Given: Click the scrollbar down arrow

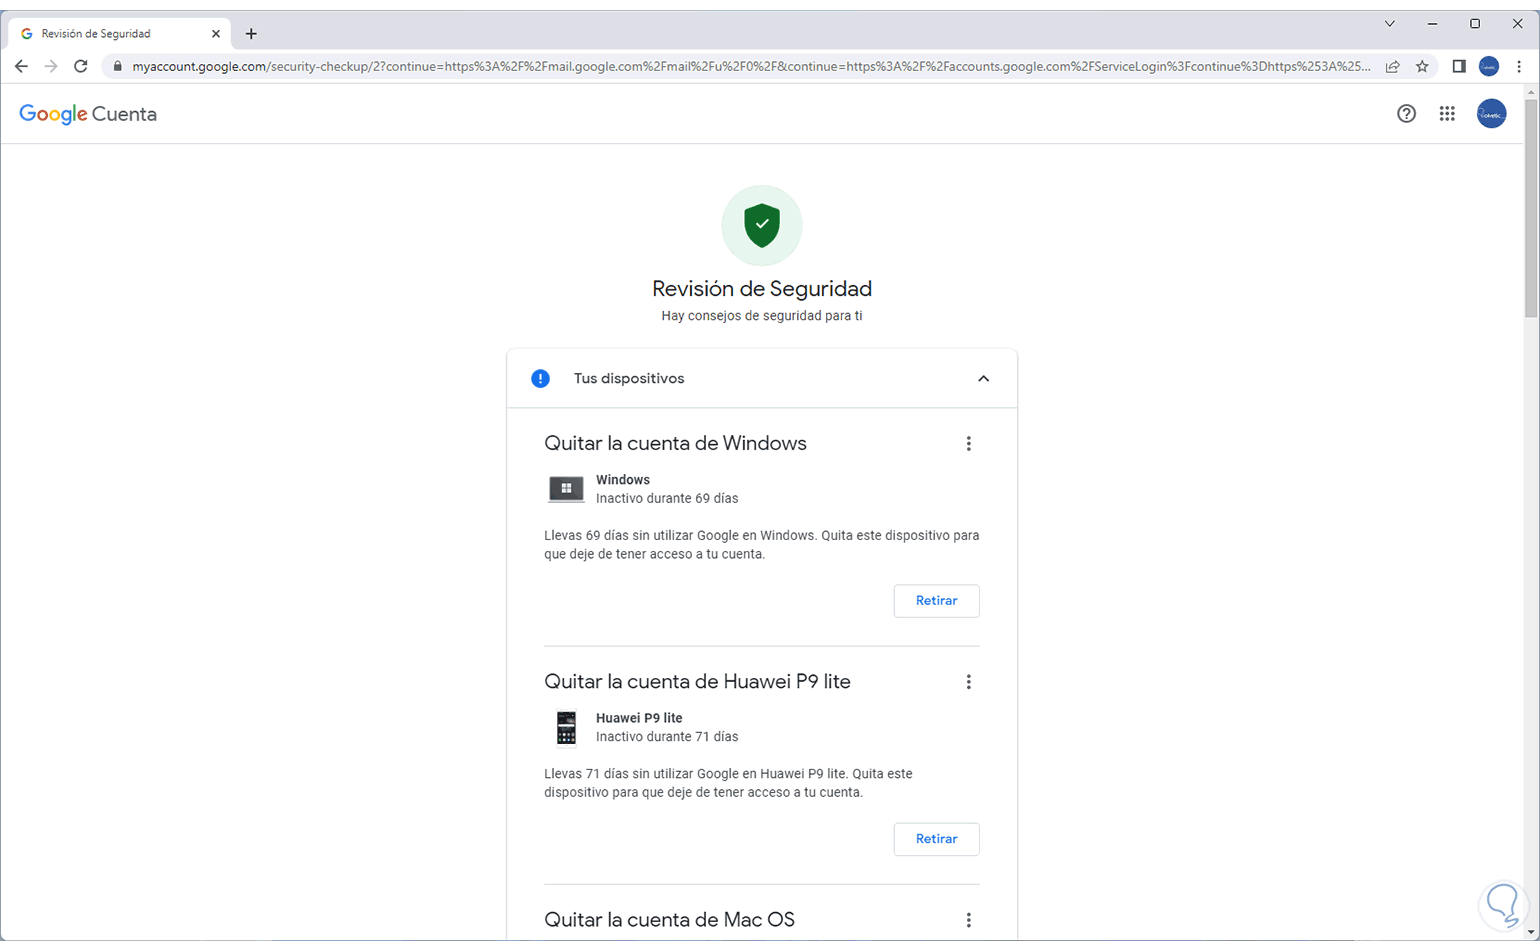Looking at the screenshot, I should coord(1531,932).
